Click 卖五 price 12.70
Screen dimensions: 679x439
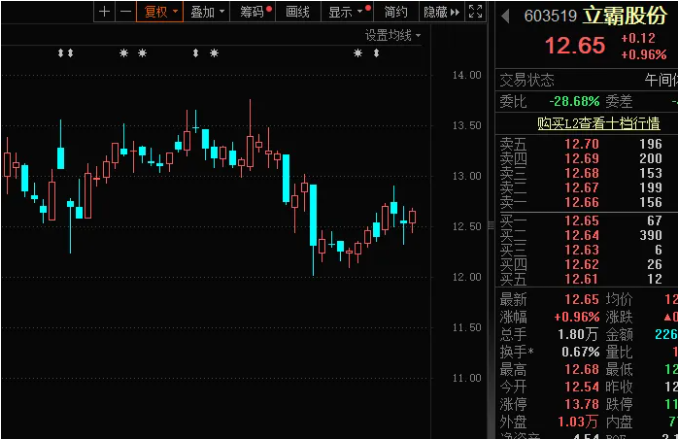click(582, 144)
